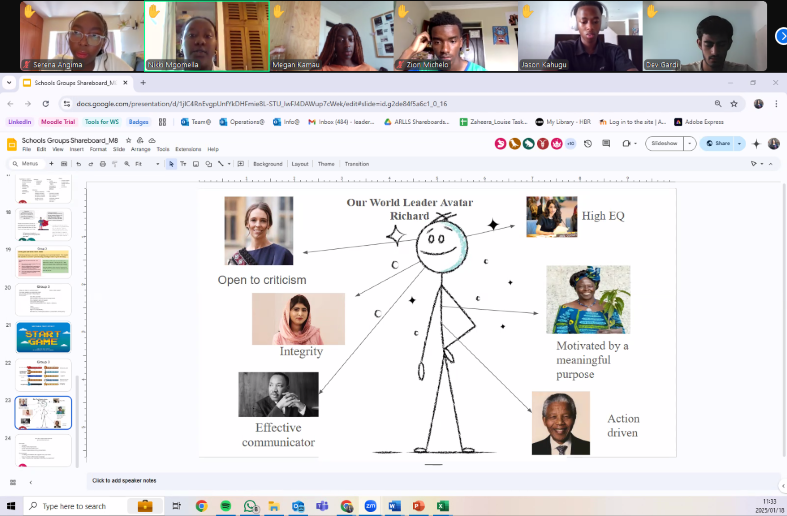Click the Slideshow button

(x=664, y=143)
